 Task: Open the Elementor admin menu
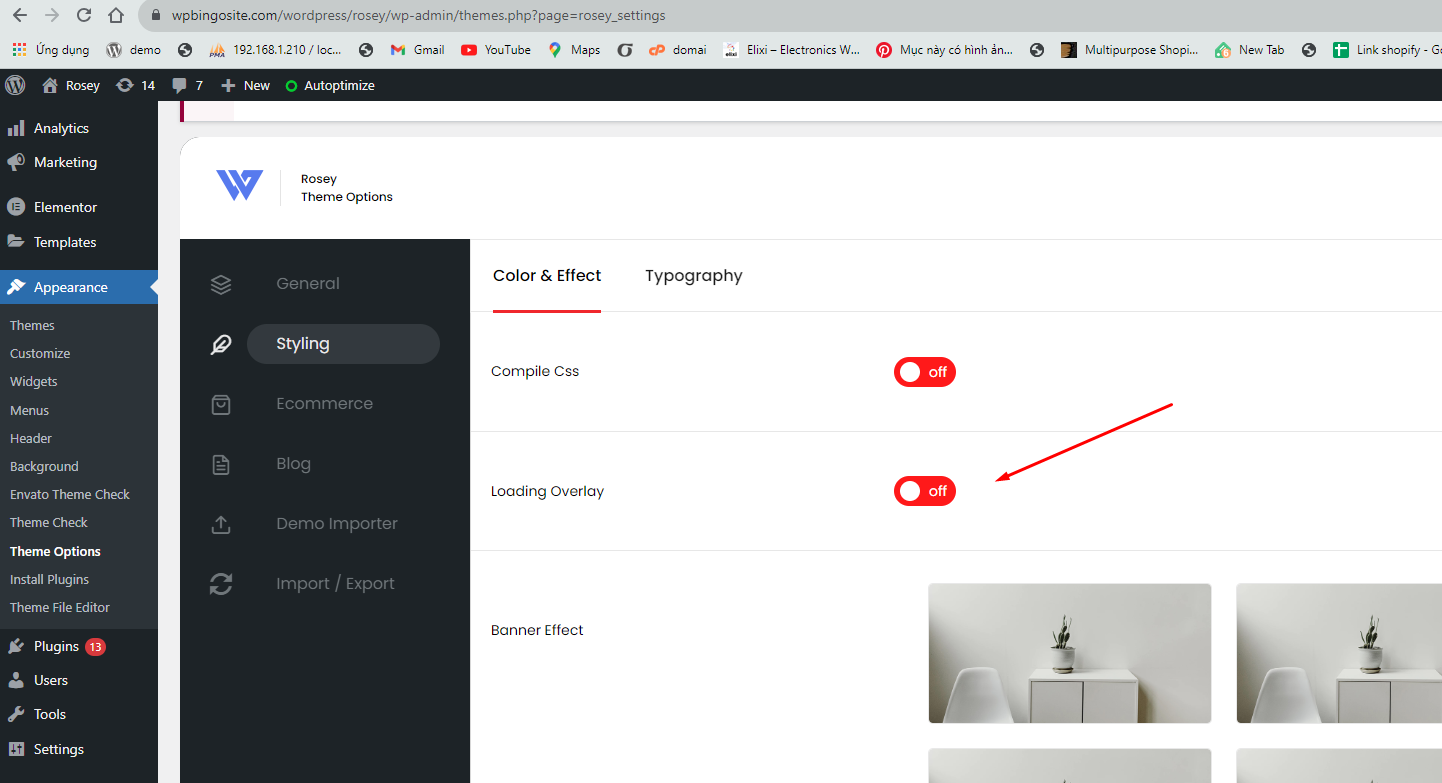79,207
